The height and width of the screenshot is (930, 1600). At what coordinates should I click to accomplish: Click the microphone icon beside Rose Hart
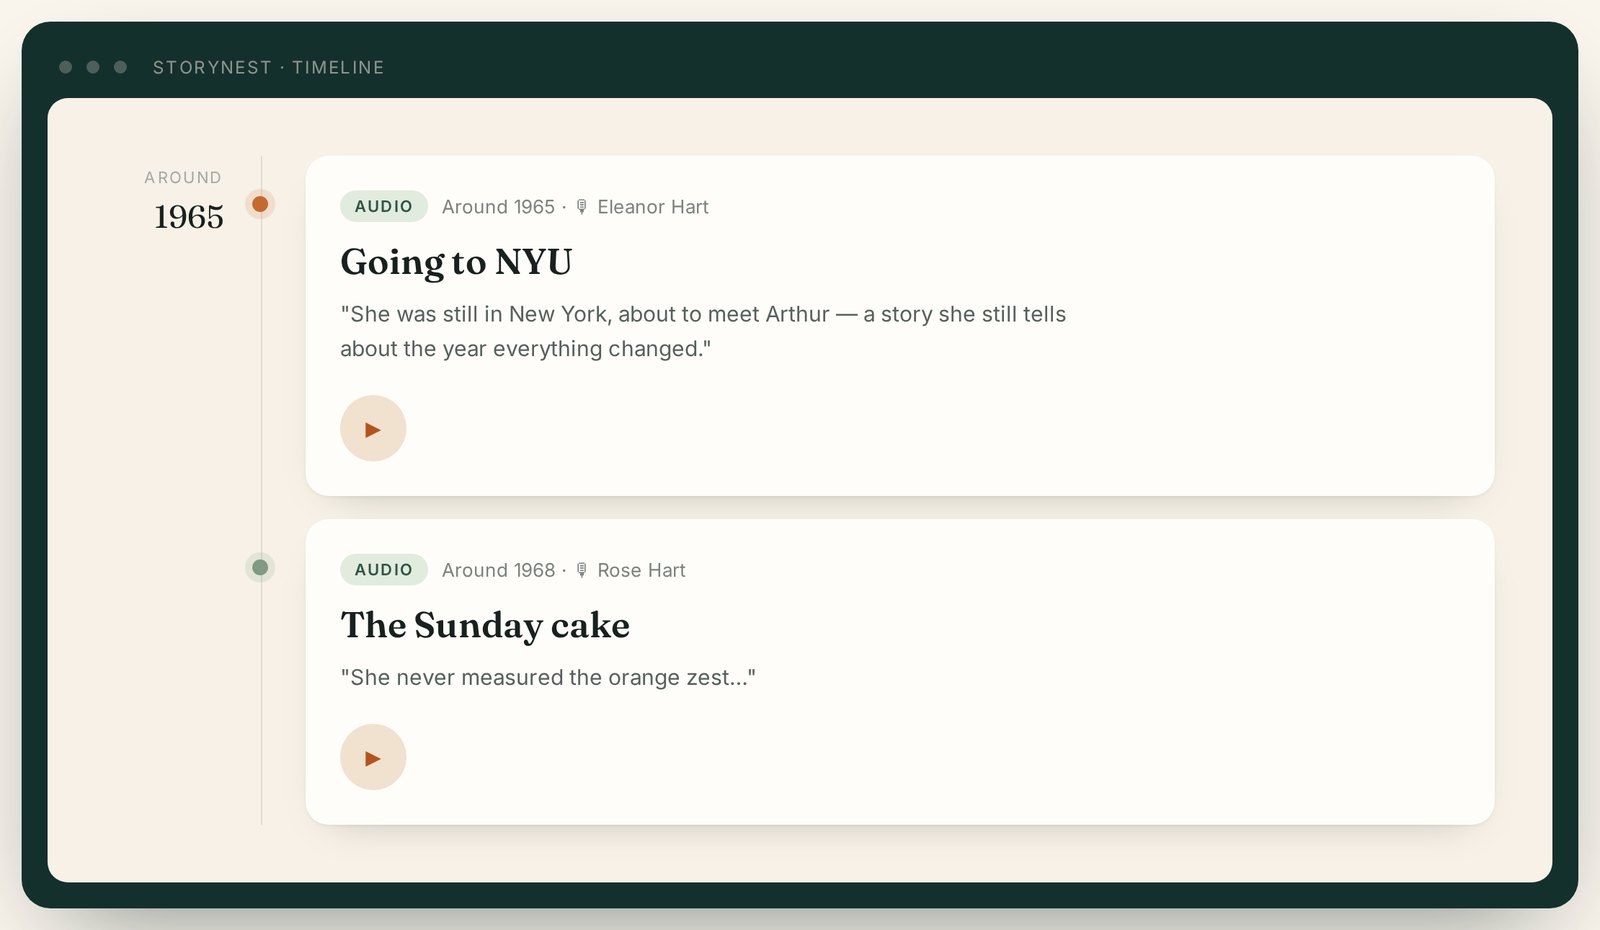581,570
